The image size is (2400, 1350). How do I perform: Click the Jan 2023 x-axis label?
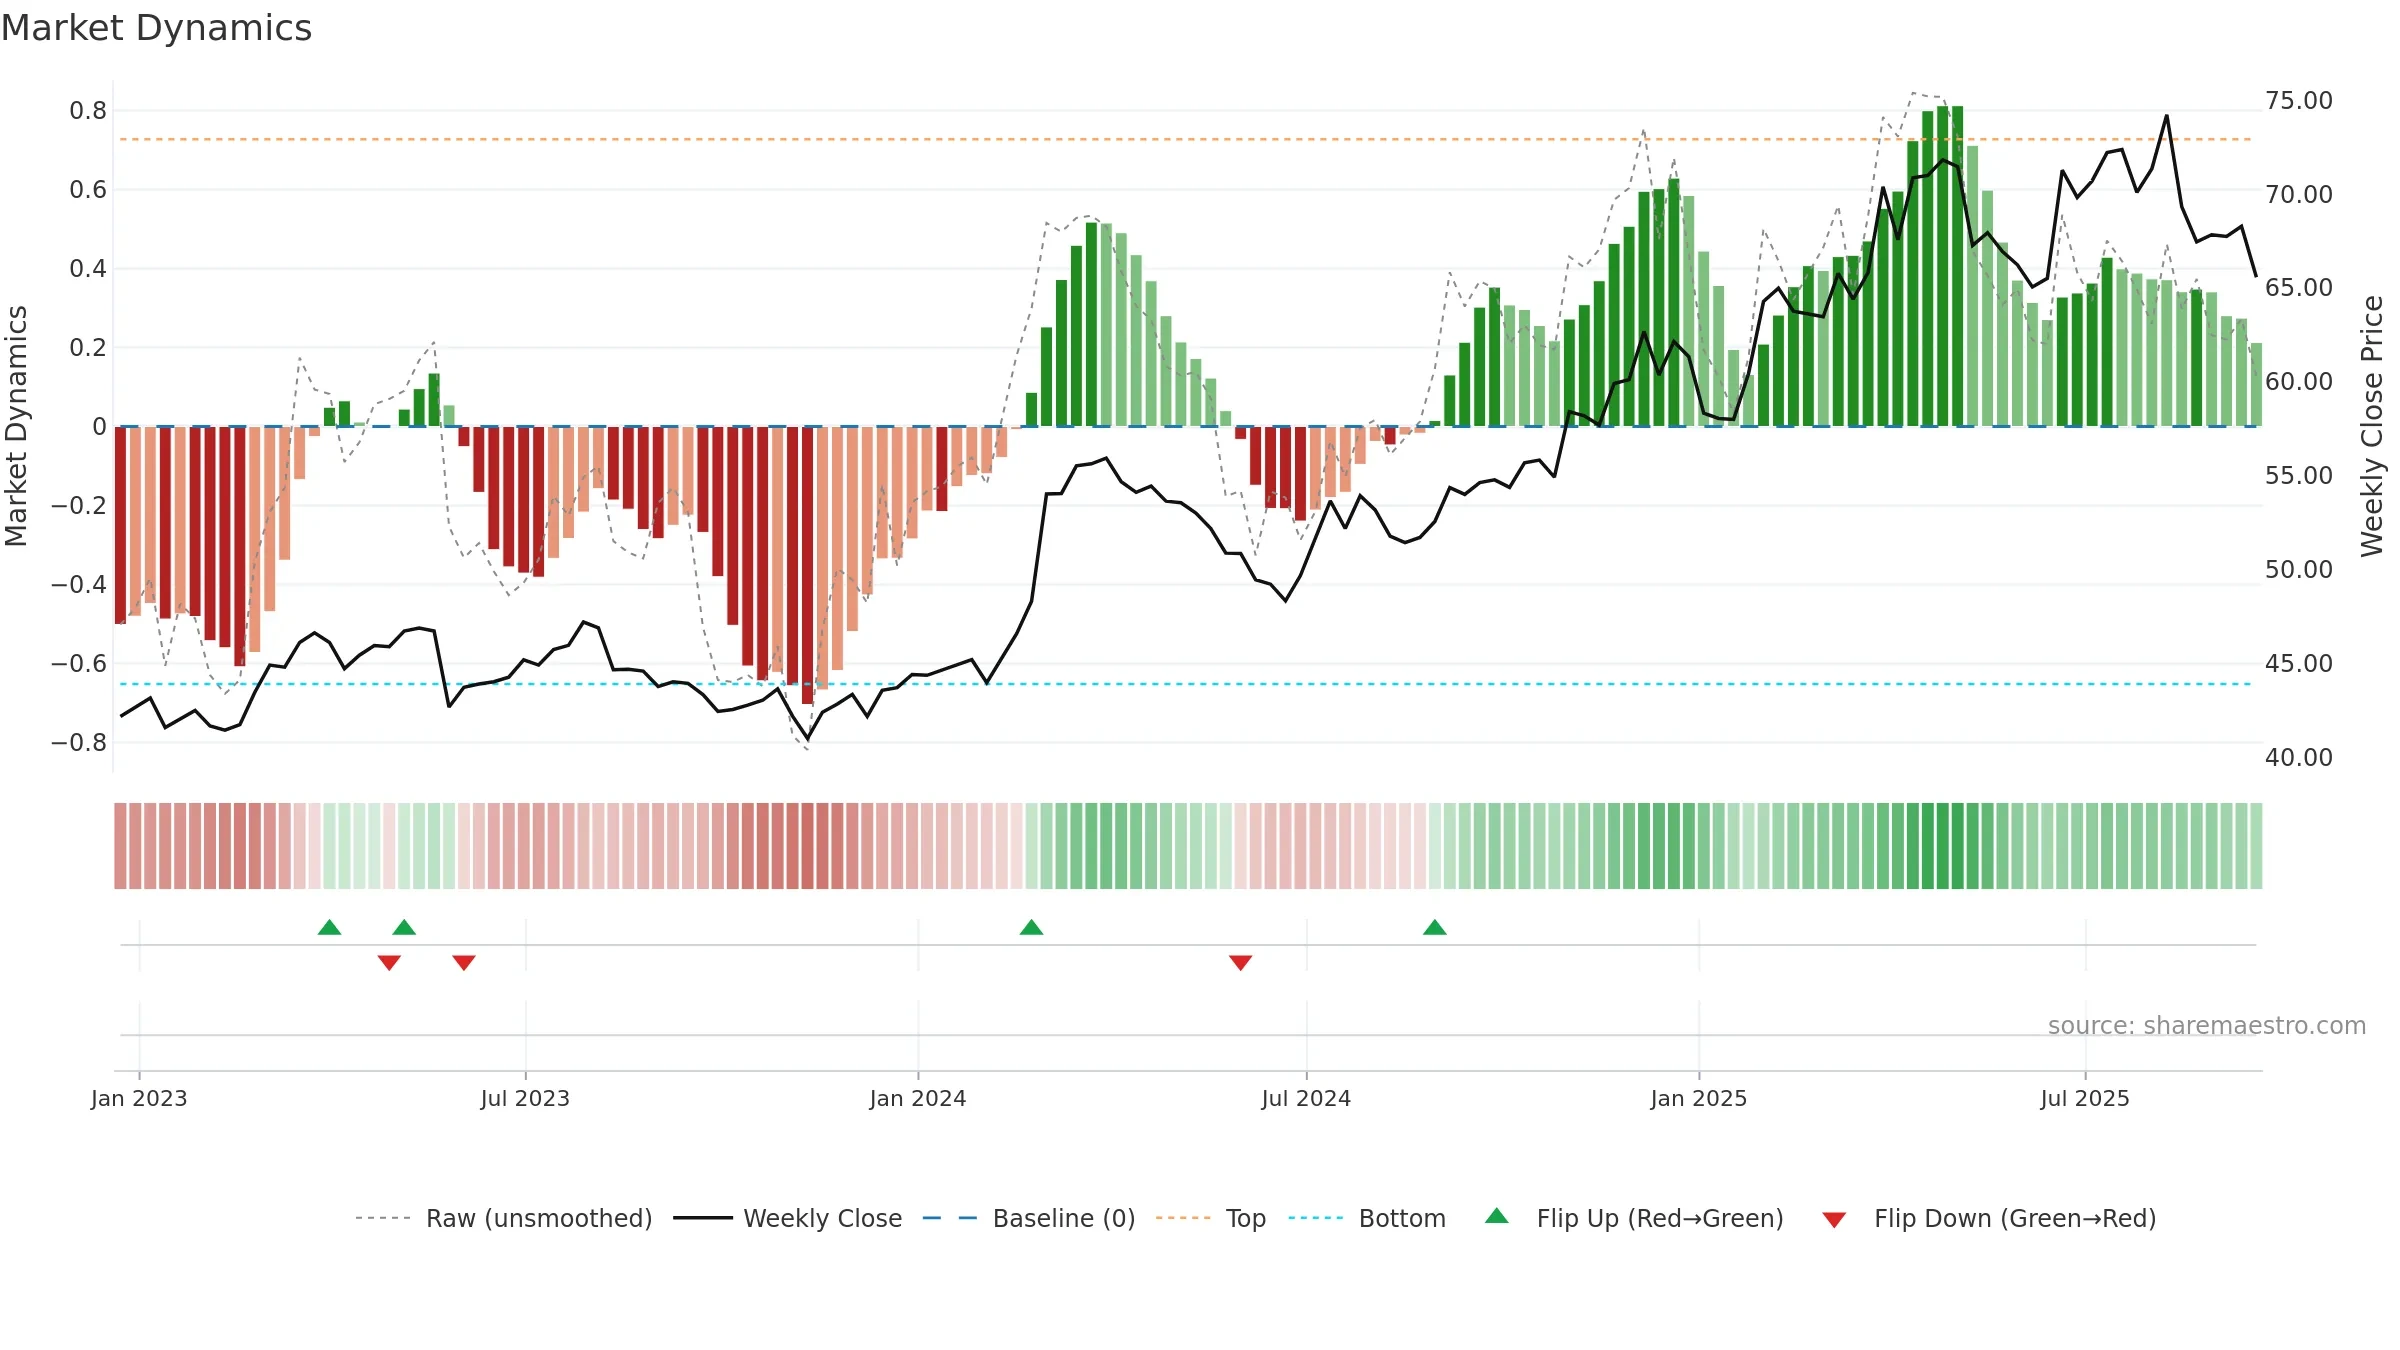pos(139,1098)
